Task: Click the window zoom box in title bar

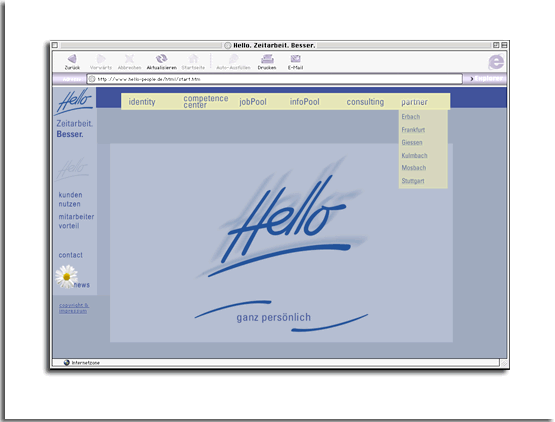Action: coord(496,45)
